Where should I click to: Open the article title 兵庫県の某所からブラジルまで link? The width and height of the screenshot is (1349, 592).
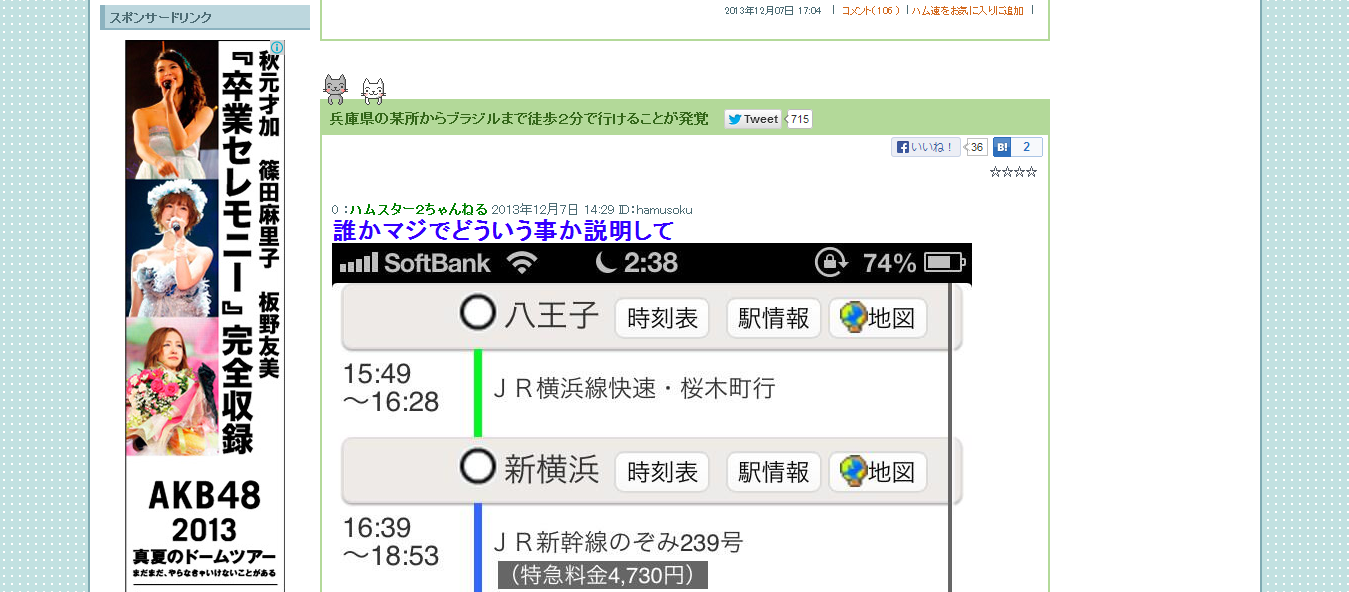pyautogui.click(x=519, y=119)
